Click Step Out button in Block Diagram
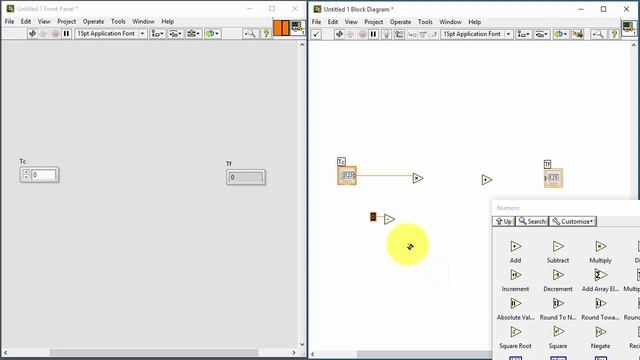The image size is (640, 360). [433, 35]
